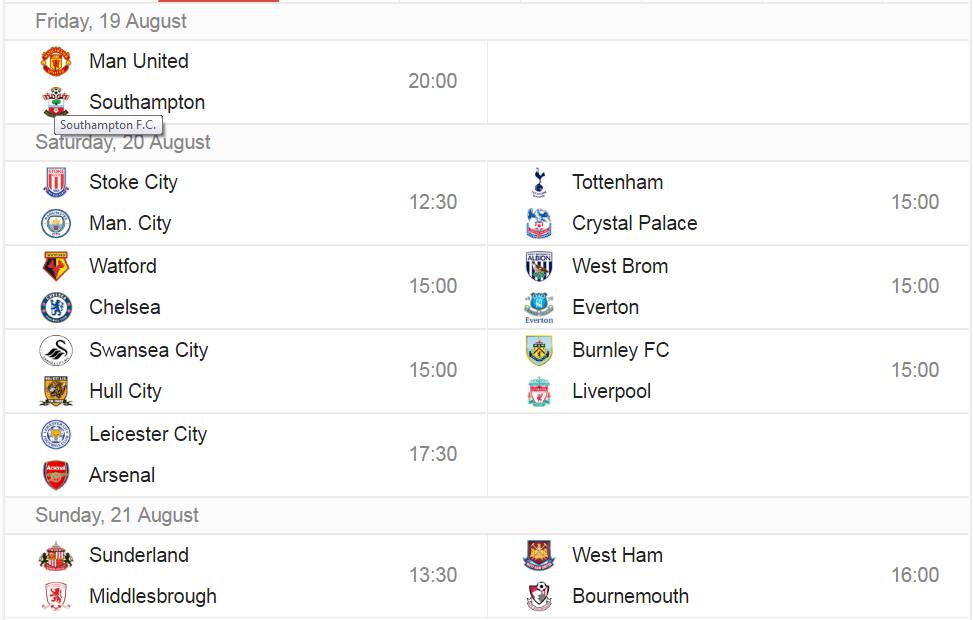This screenshot has height=620, width=973.
Task: Click the West Ham club crest
Action: (x=539, y=555)
